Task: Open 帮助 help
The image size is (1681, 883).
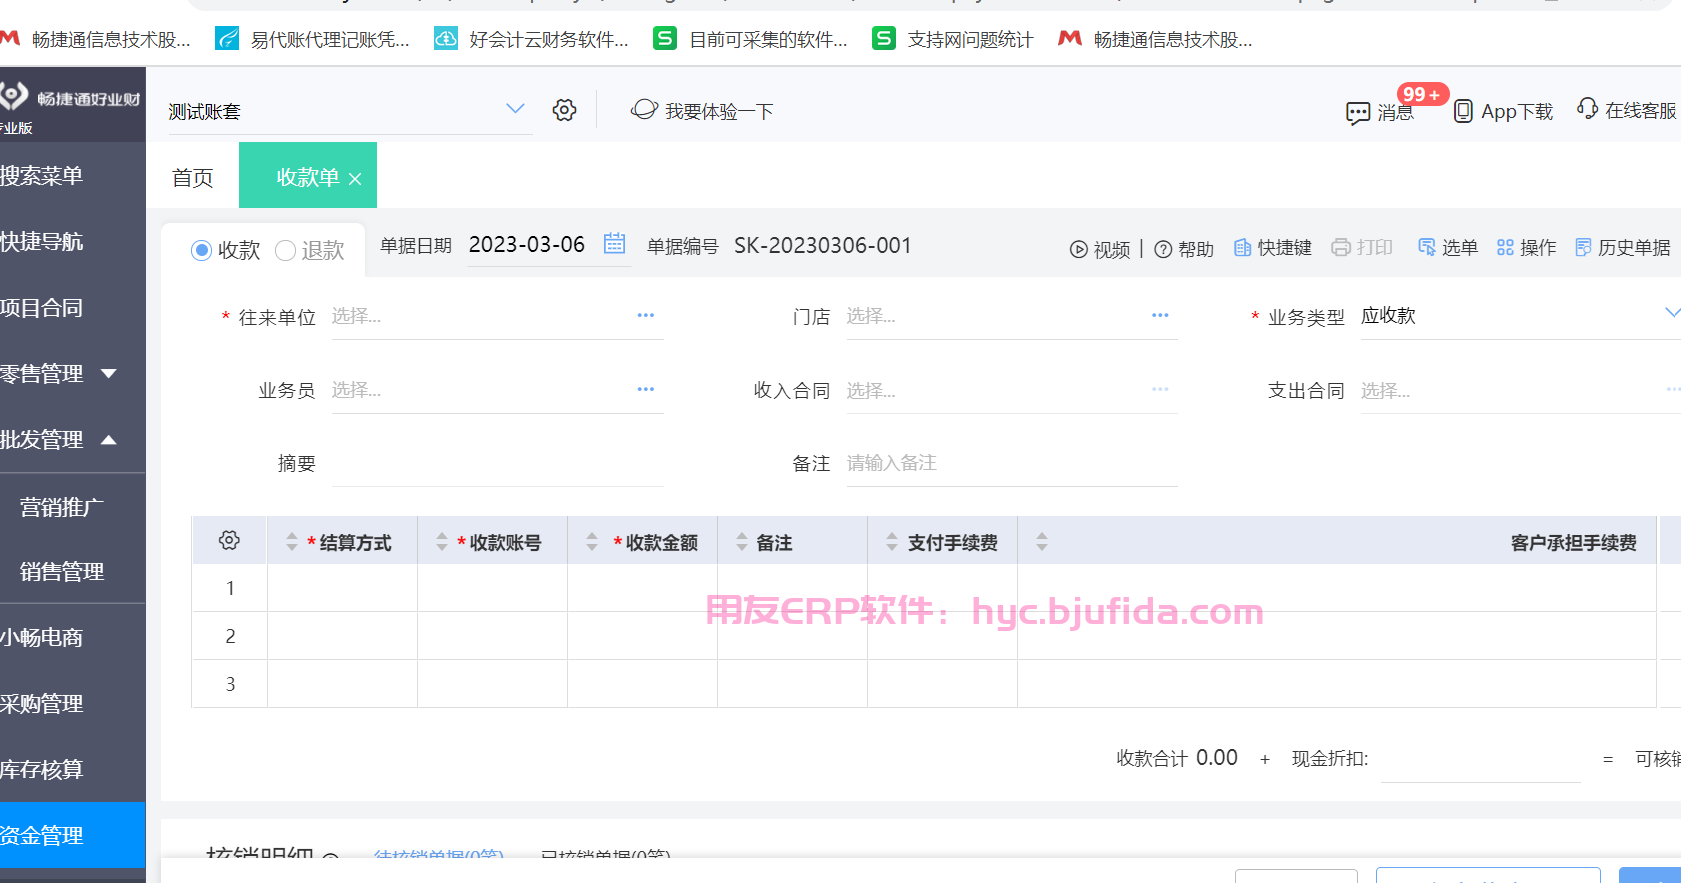Action: [x=1184, y=249]
